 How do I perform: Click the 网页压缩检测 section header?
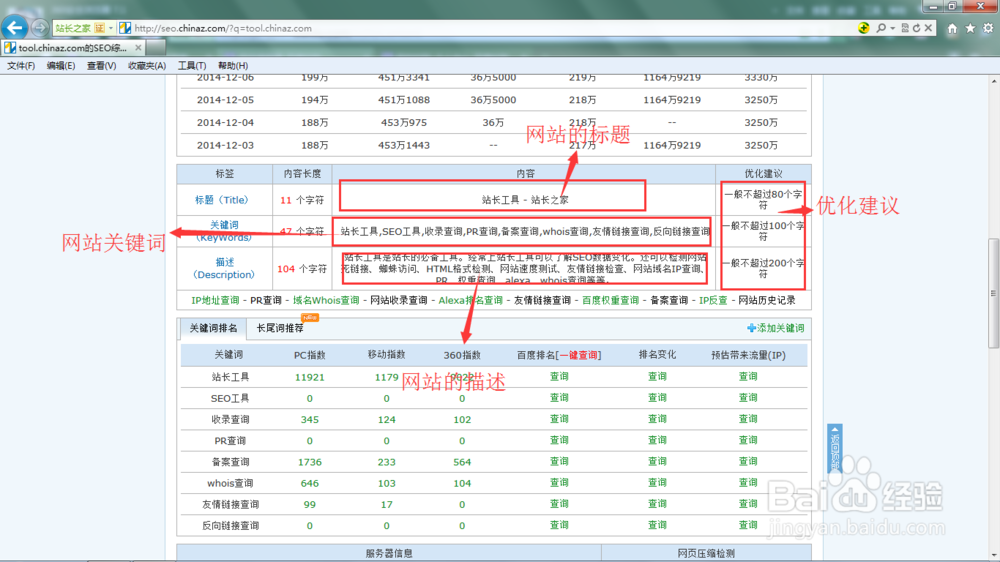[x=706, y=553]
